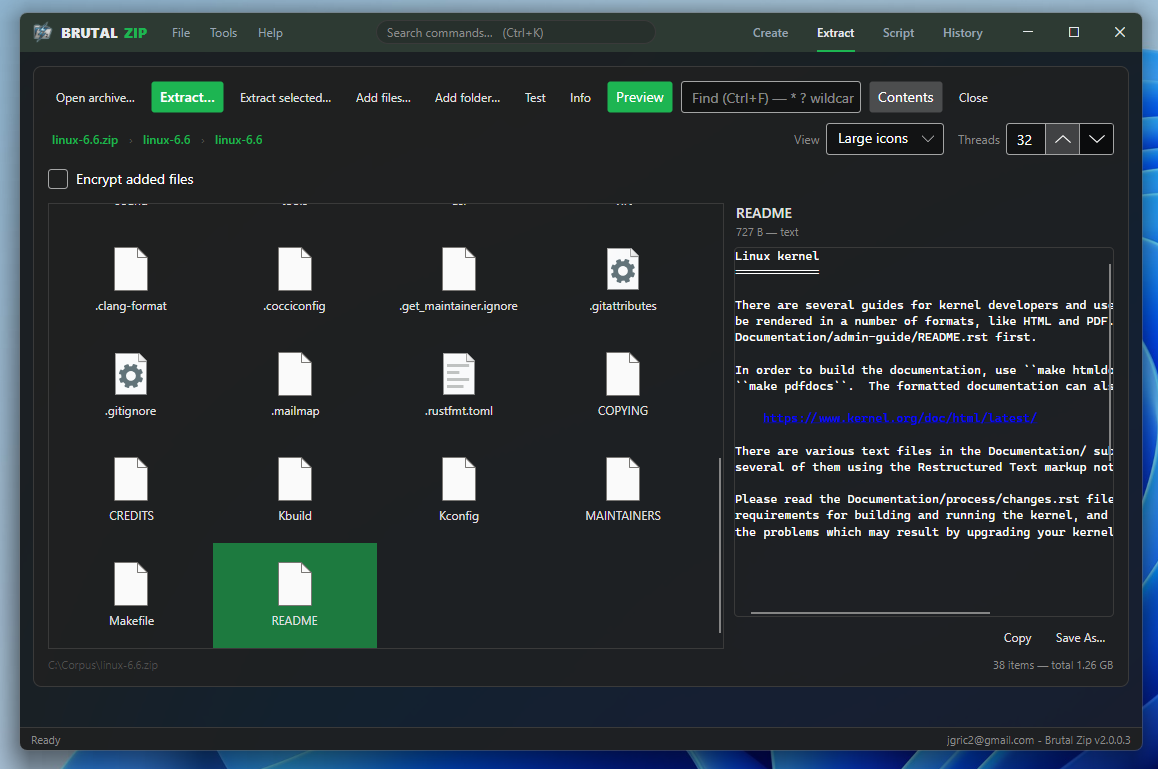Open the Help menu
The height and width of the screenshot is (769, 1158).
(270, 33)
